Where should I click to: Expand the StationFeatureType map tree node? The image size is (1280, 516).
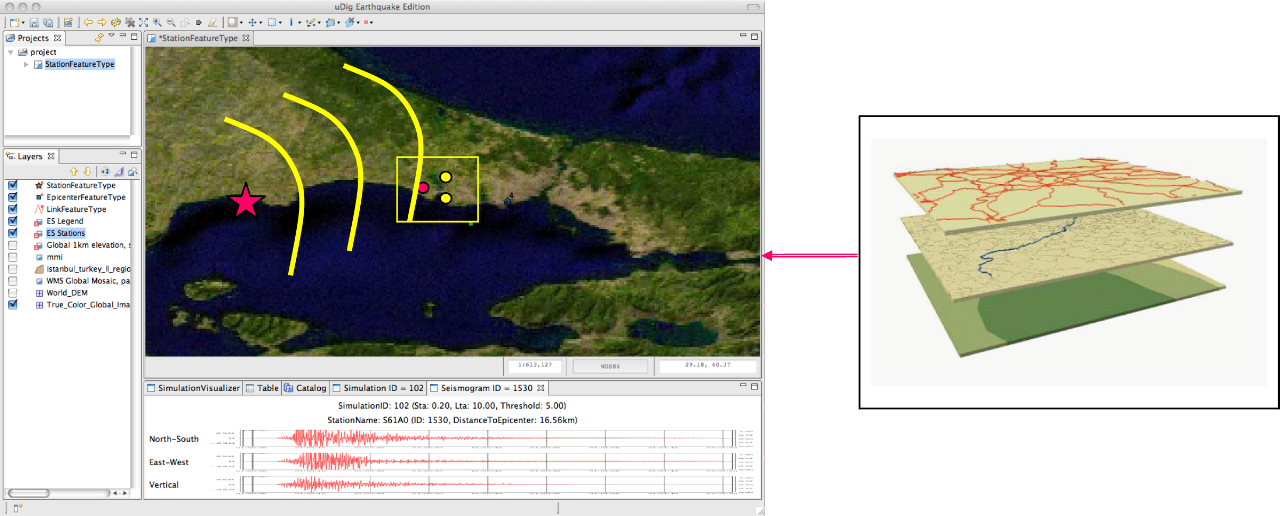(x=26, y=64)
